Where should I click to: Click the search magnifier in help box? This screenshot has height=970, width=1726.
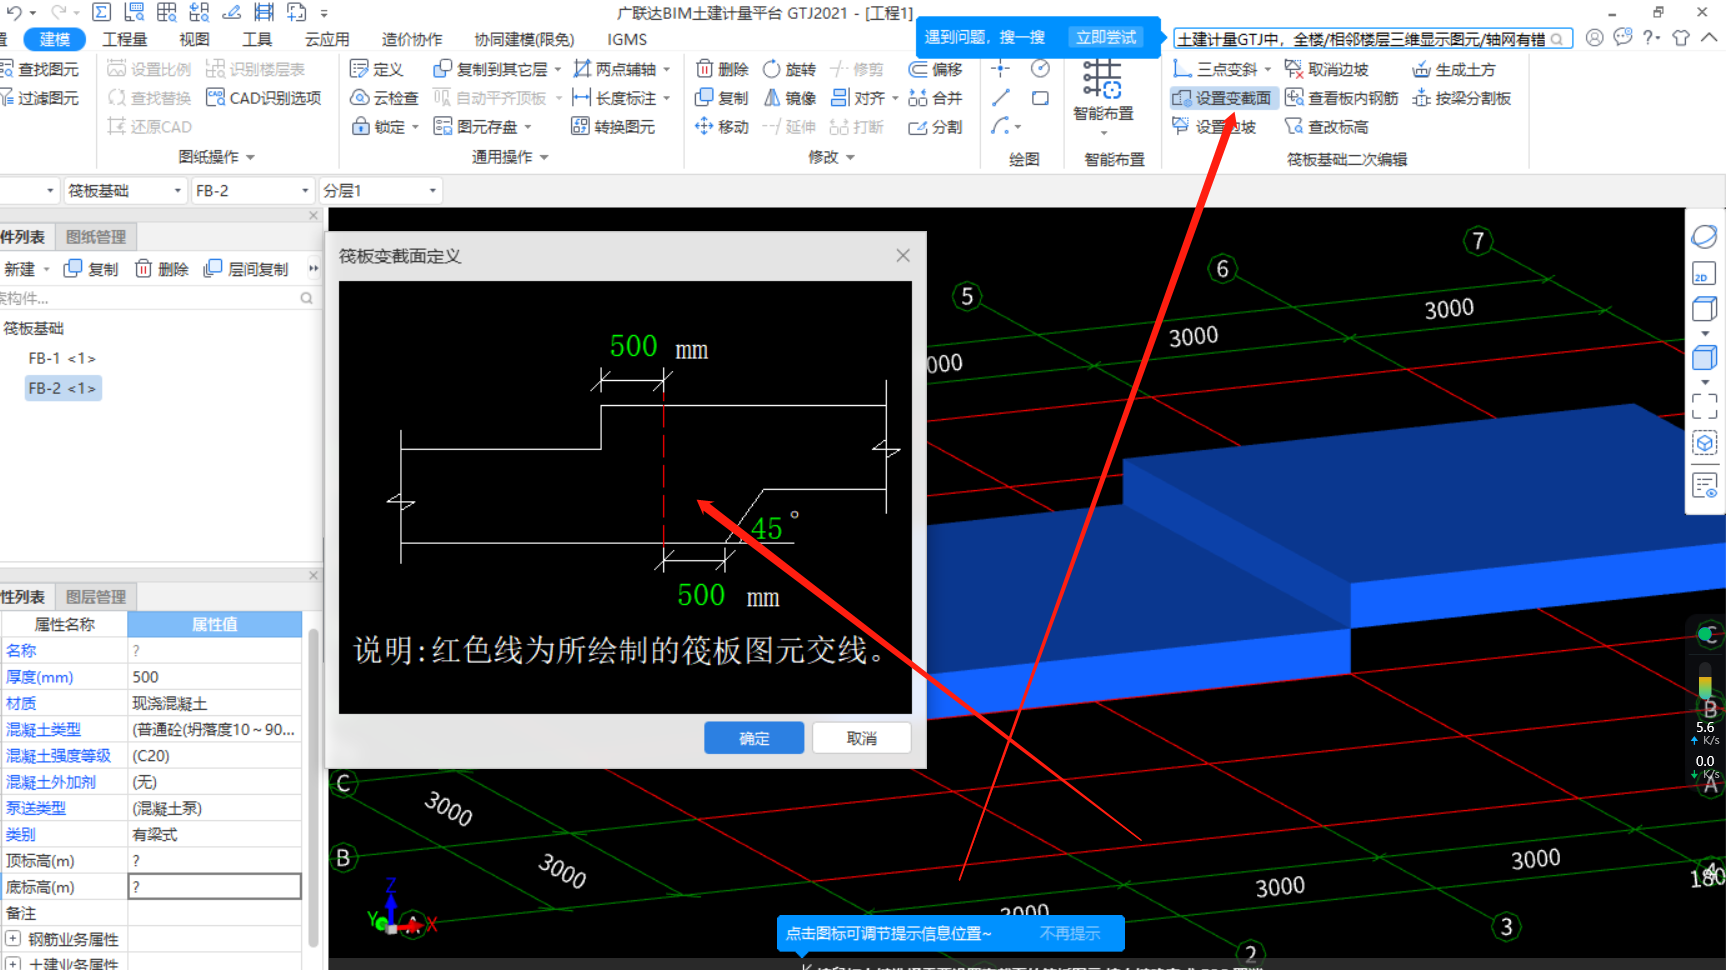click(1557, 39)
